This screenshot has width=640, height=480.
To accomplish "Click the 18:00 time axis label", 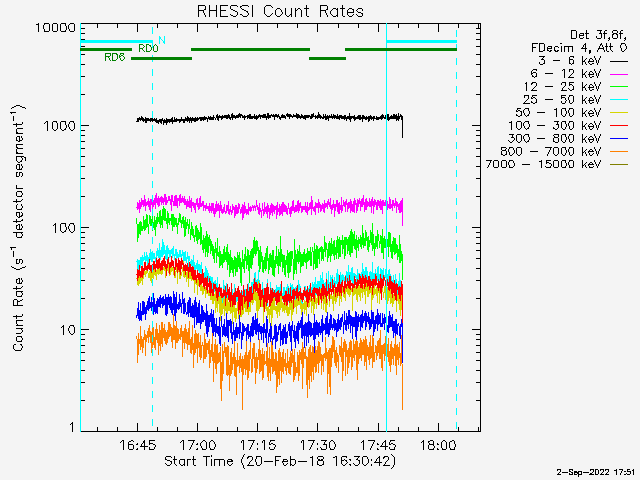I will (x=438, y=445).
